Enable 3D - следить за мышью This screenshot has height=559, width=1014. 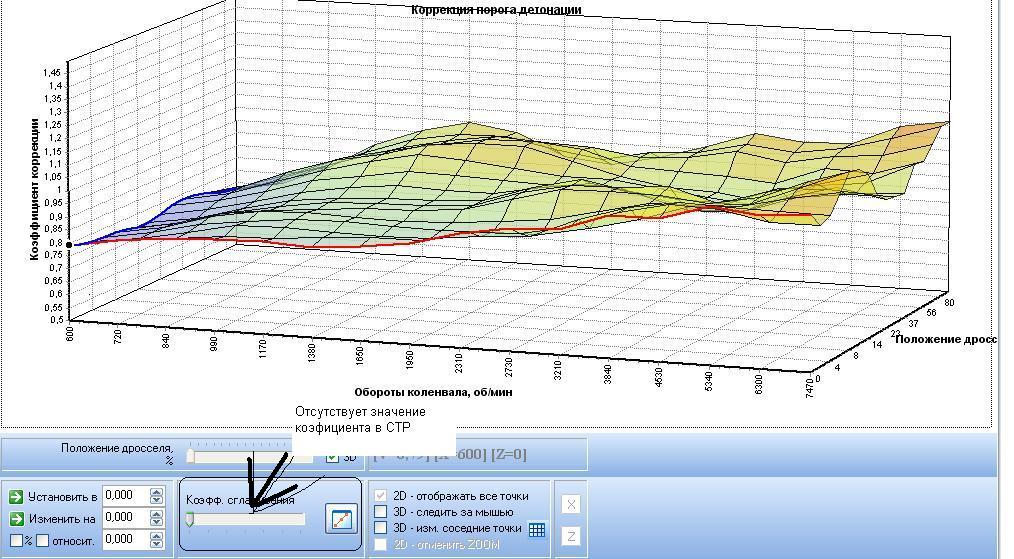point(381,512)
